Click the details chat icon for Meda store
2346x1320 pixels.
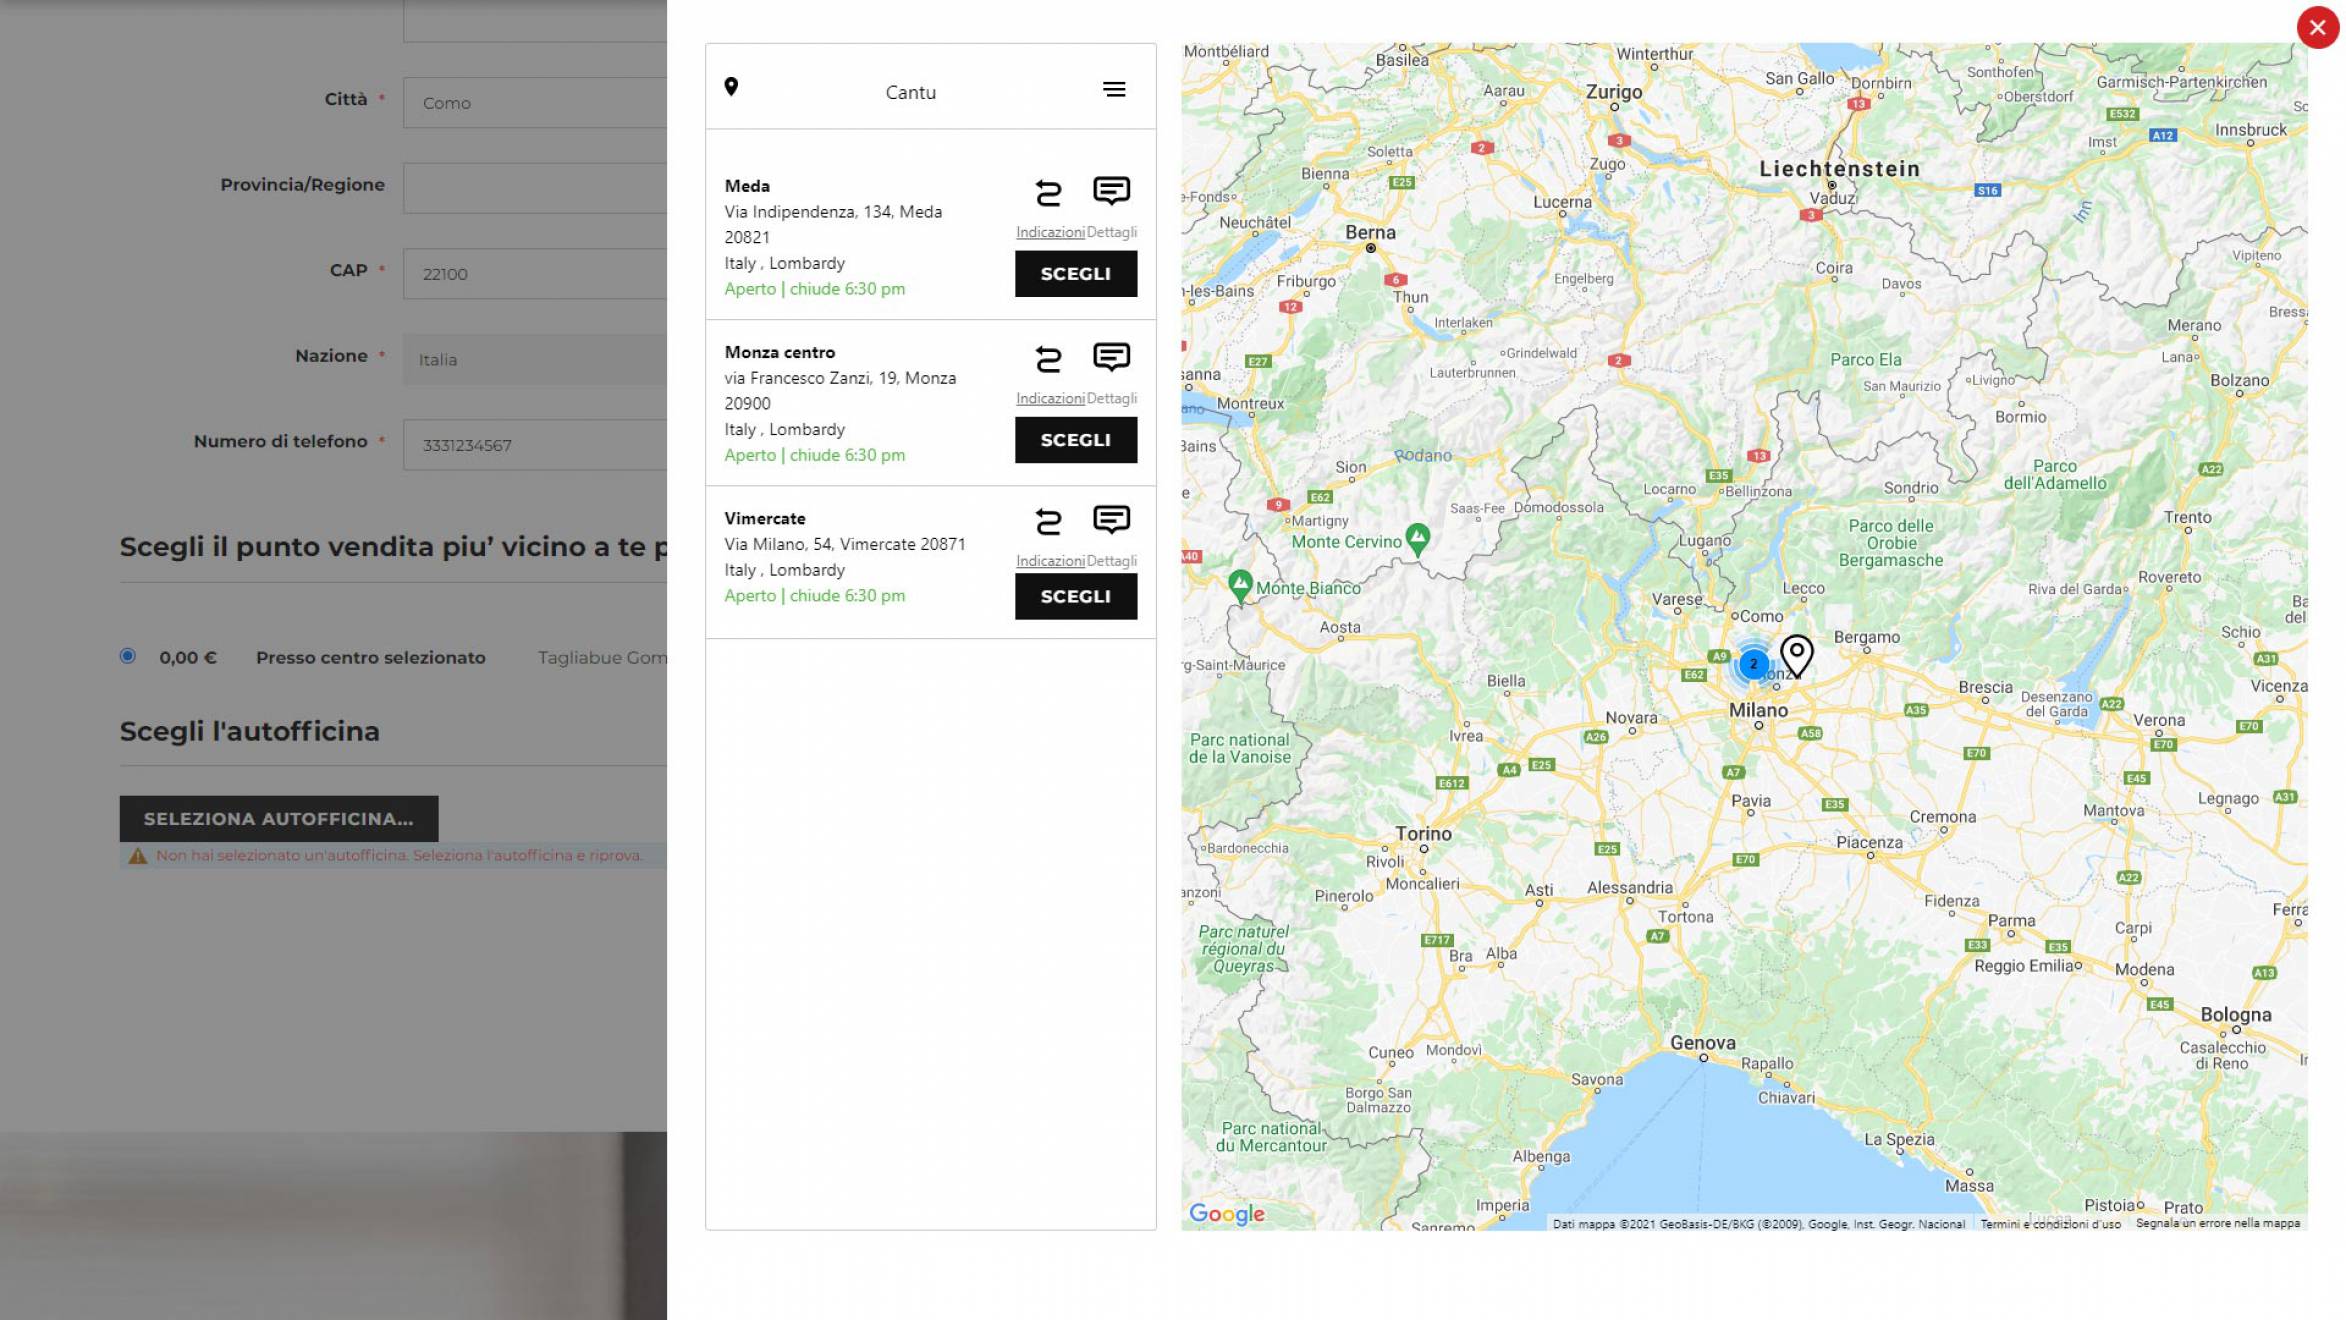pyautogui.click(x=1111, y=191)
